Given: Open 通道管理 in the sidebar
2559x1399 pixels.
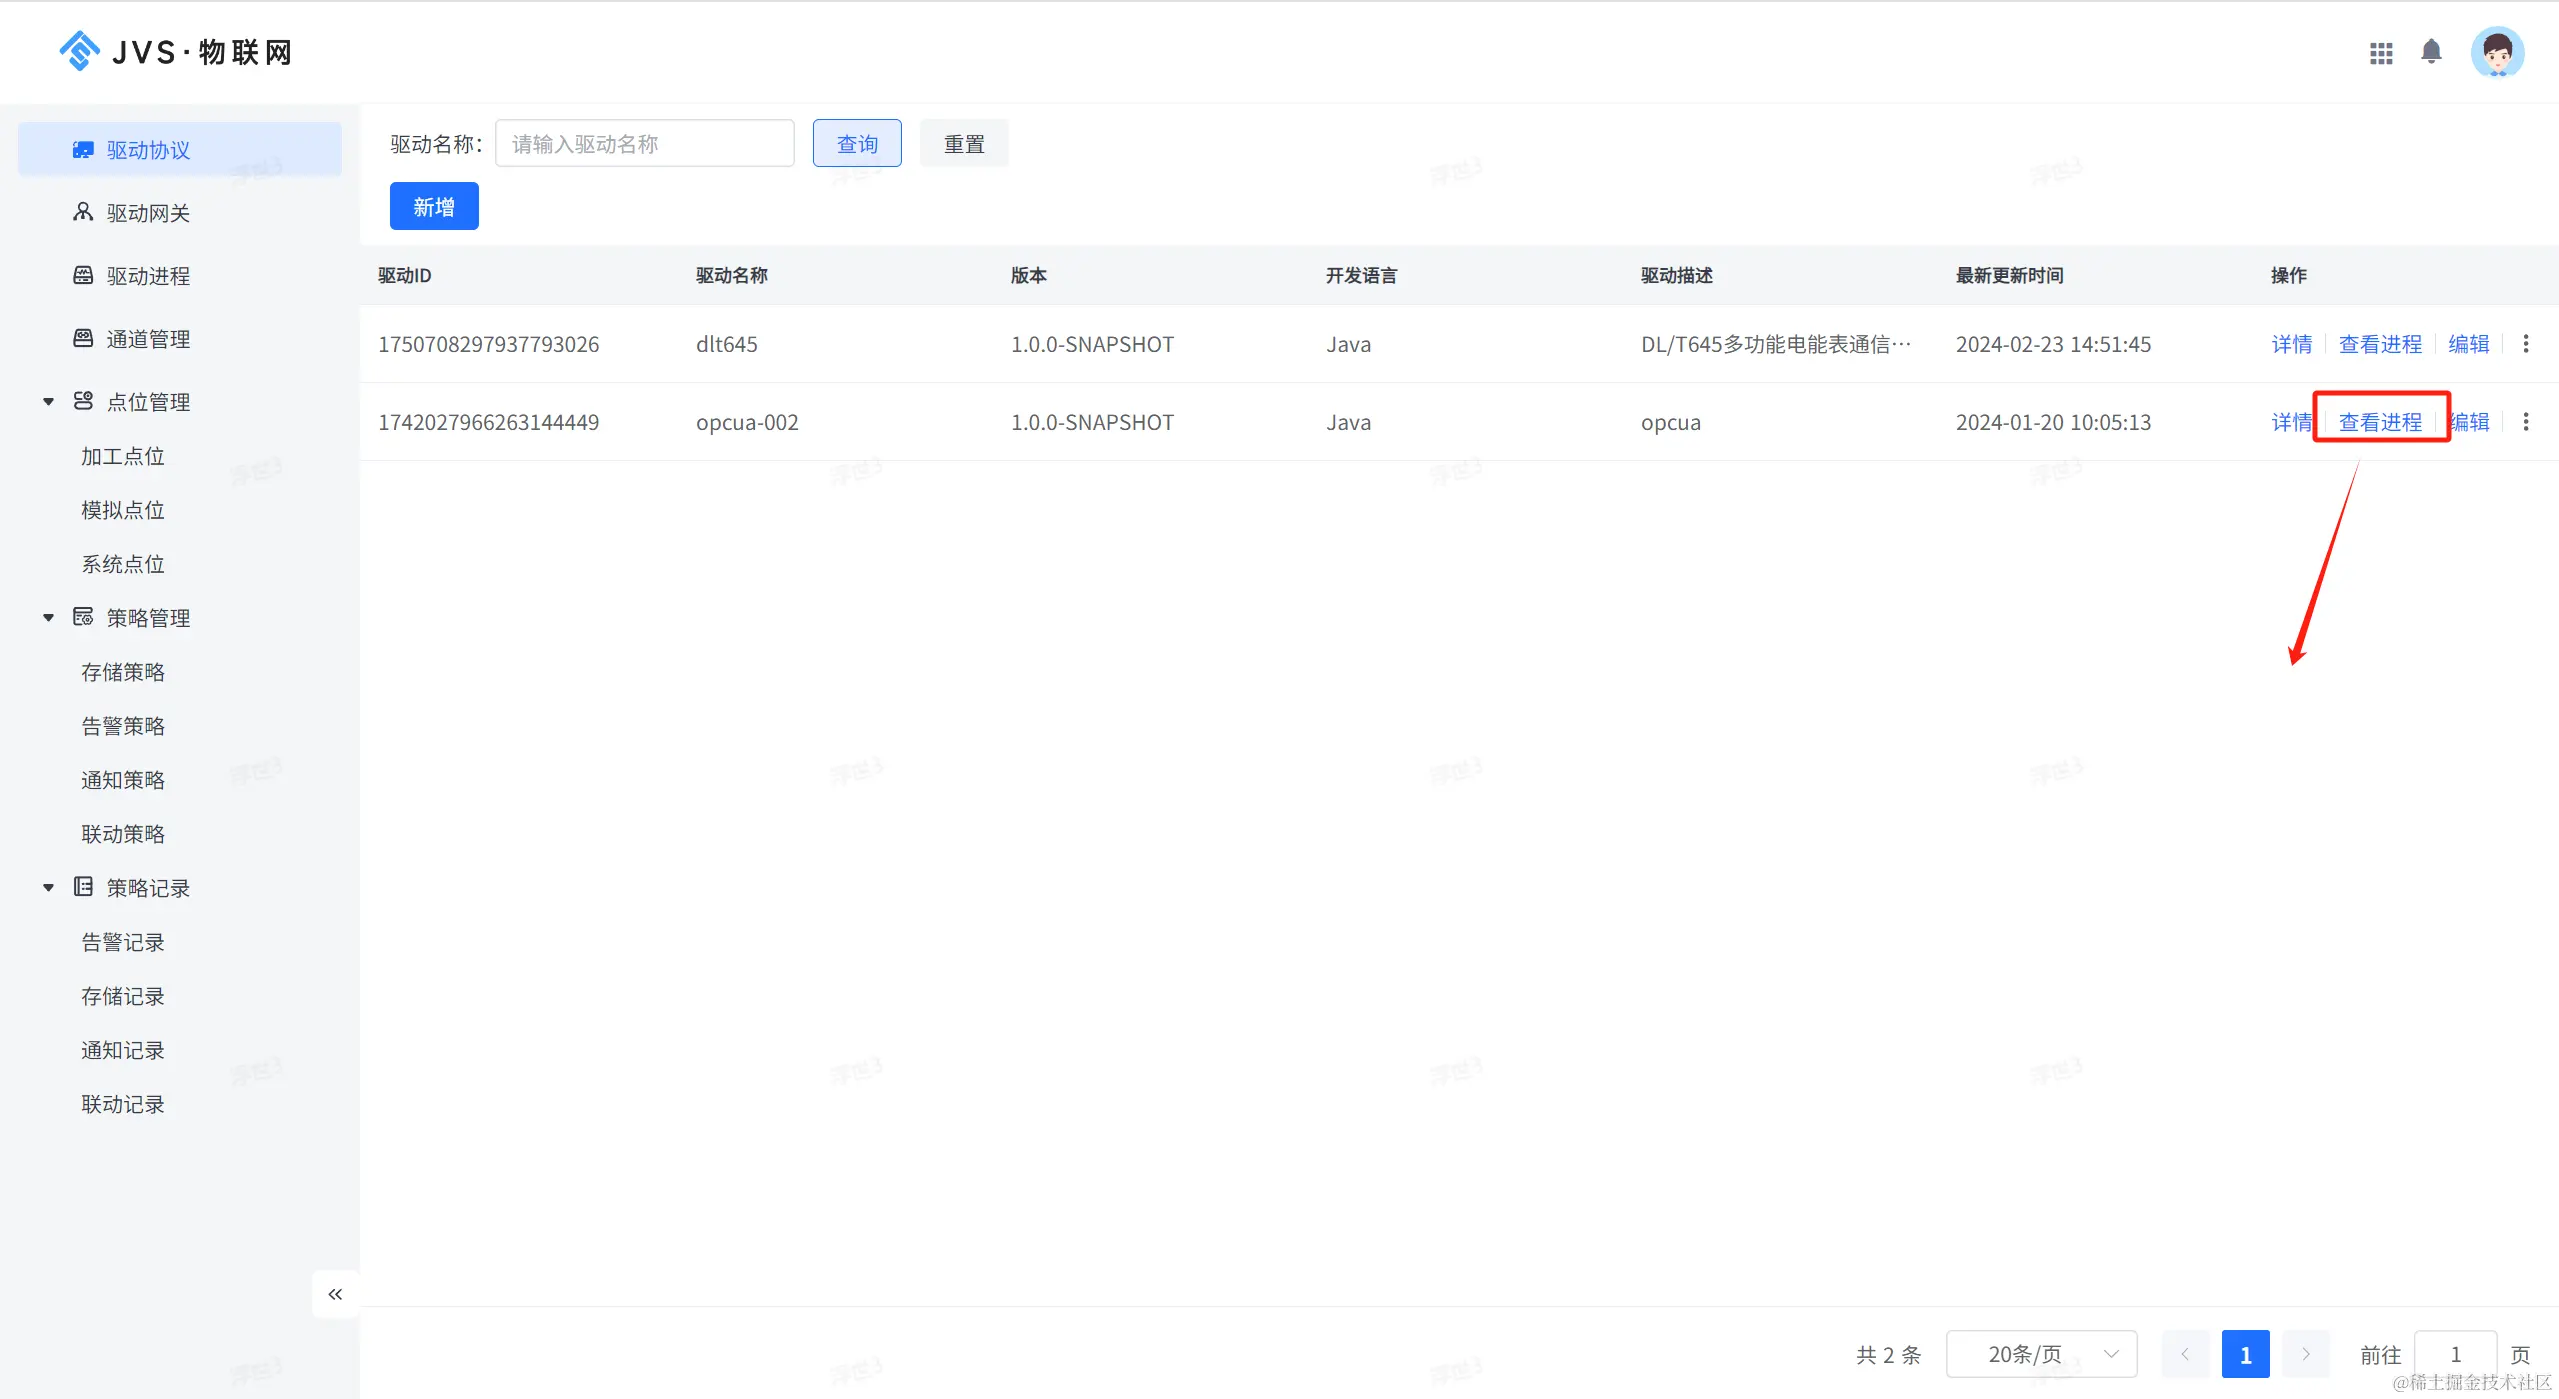Looking at the screenshot, I should pos(148,339).
